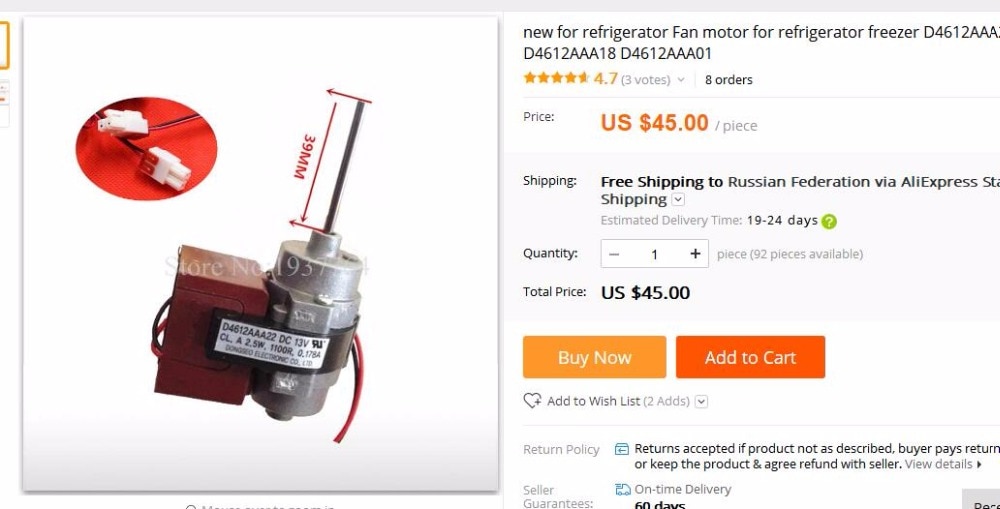Viewport: 1000px width, 509px height.
Task: Click the green delivery time help icon
Action: [x=828, y=221]
